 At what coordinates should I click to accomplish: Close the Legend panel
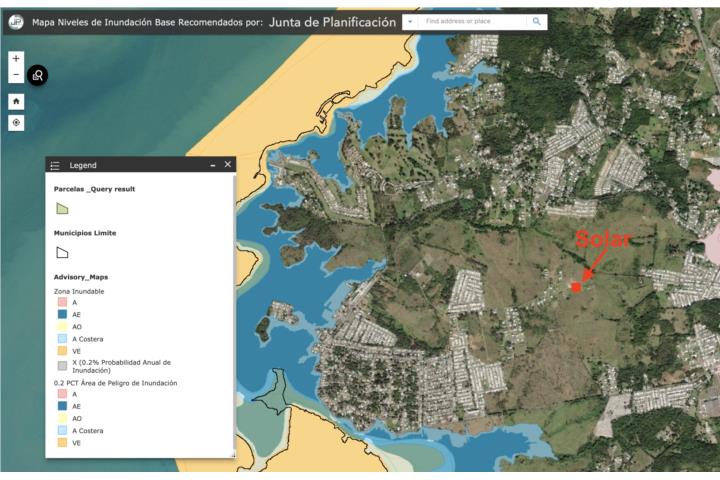tap(228, 164)
